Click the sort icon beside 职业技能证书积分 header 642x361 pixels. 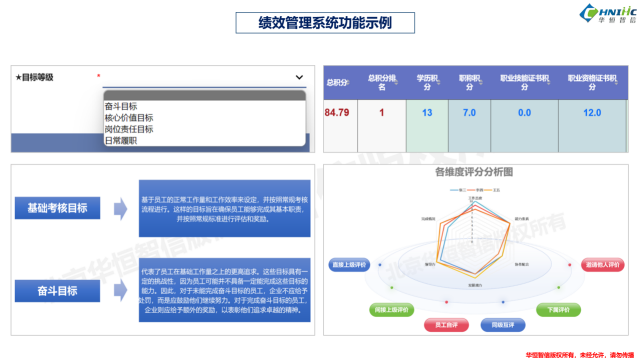coord(548,83)
